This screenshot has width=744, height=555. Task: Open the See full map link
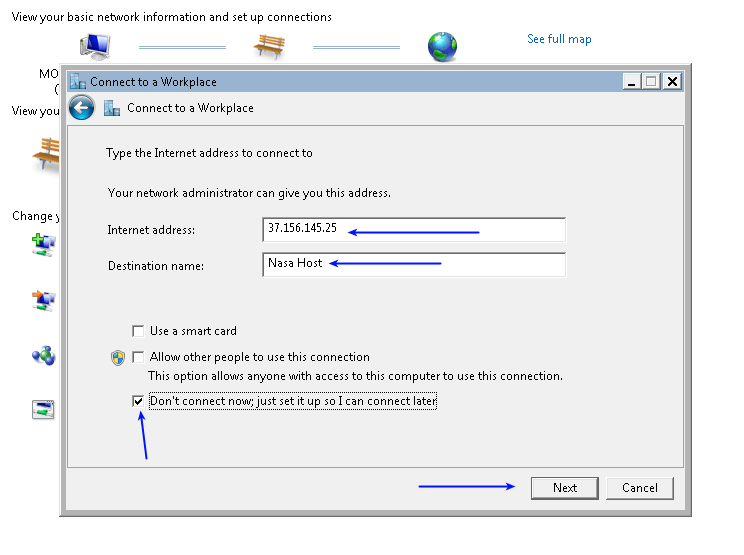pyautogui.click(x=559, y=39)
